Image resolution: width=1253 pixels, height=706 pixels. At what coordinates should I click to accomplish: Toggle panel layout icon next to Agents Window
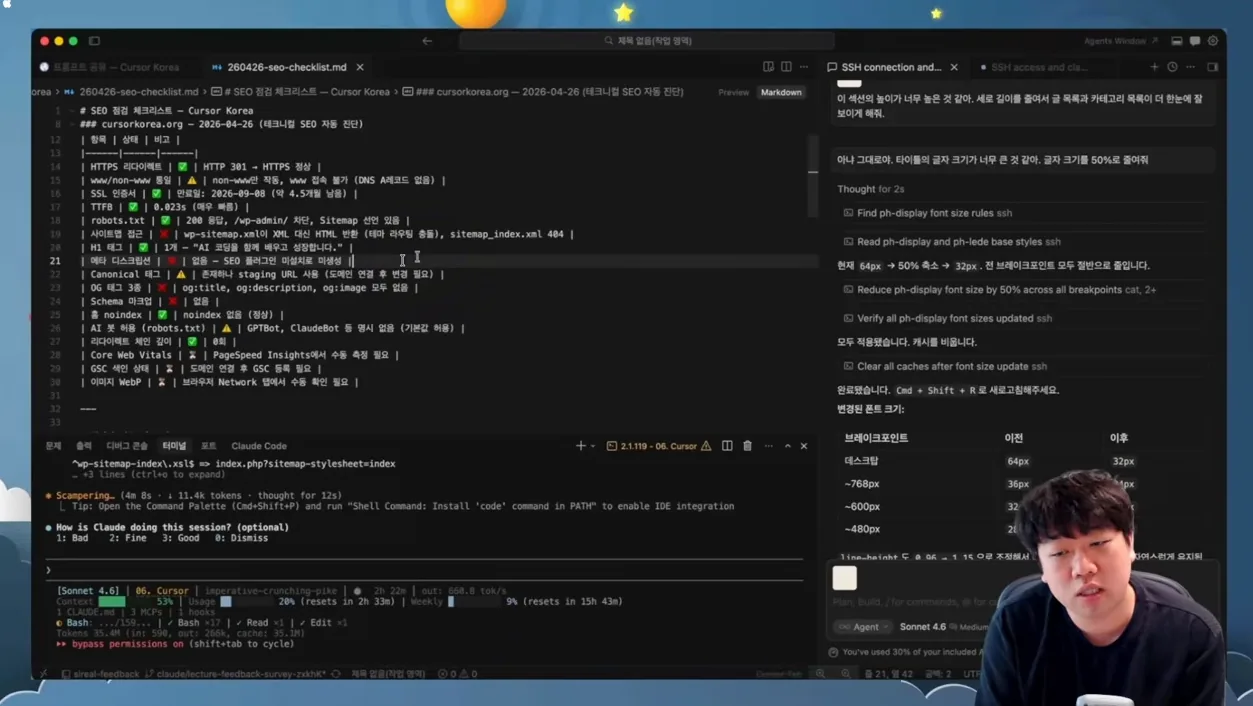tap(1177, 41)
